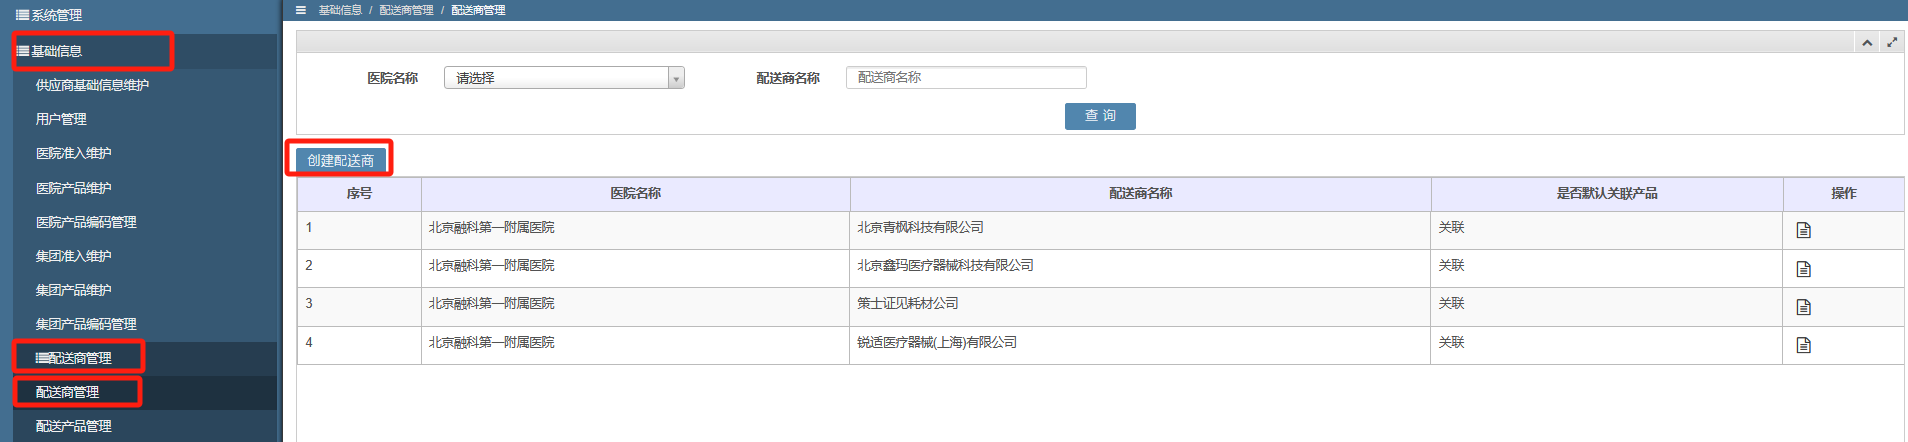
Task: Click the 是否默认关联产品 column header
Action: pos(1607,194)
